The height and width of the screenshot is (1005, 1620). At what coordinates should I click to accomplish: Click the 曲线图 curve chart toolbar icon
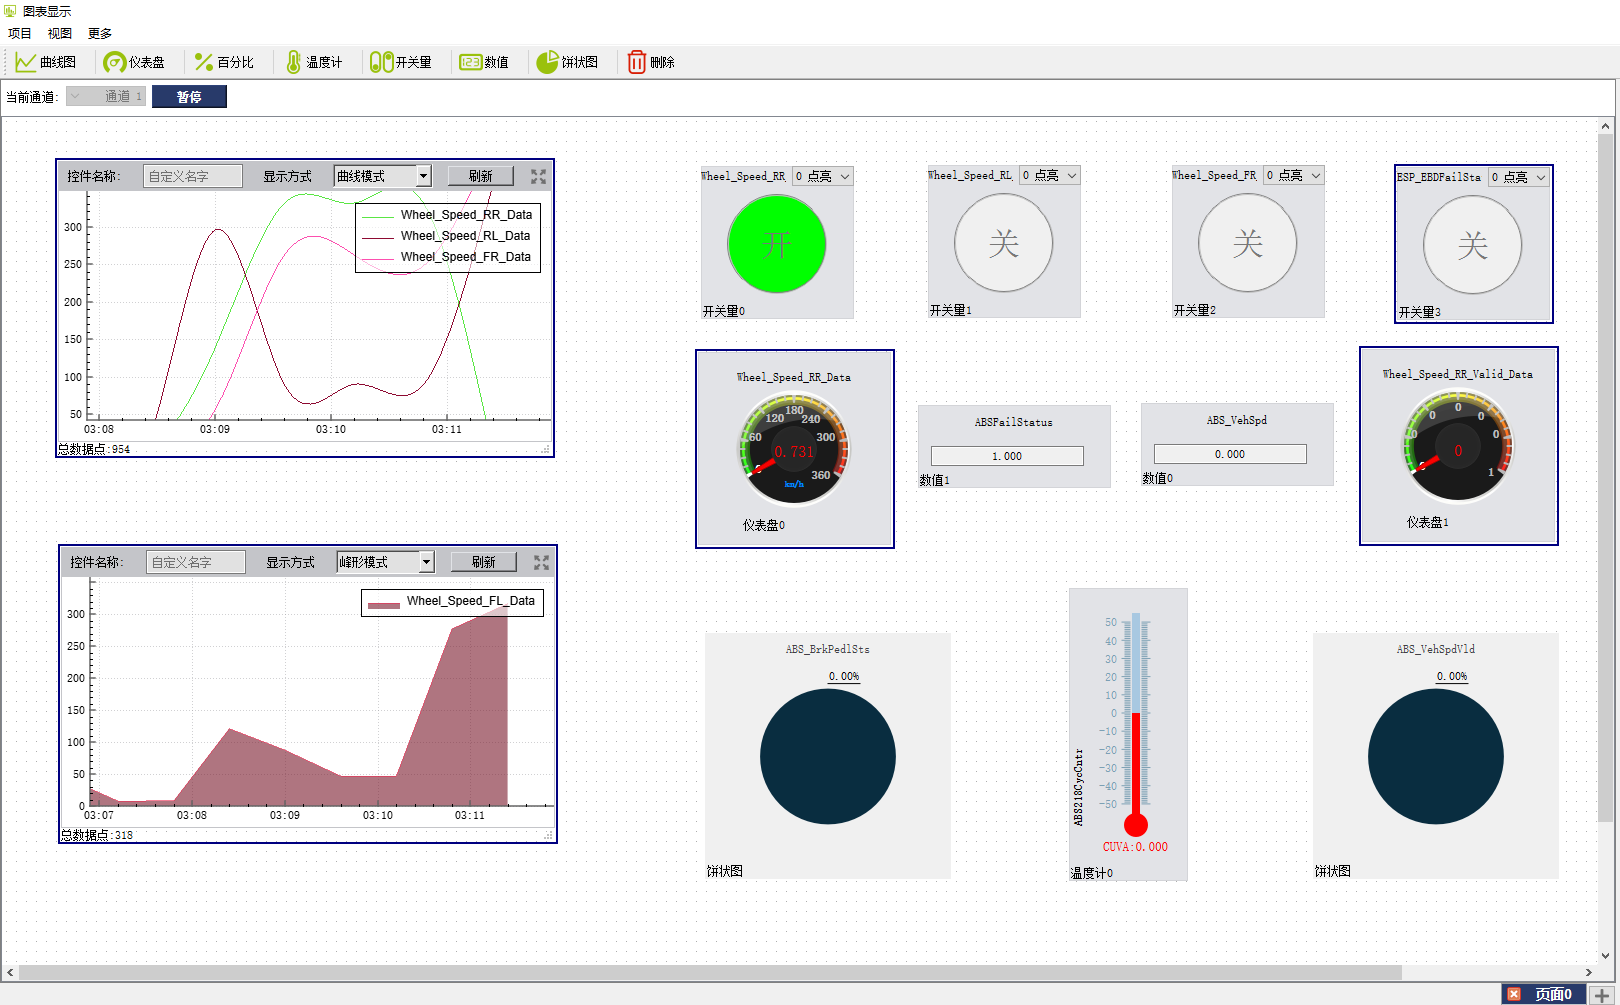(x=26, y=62)
